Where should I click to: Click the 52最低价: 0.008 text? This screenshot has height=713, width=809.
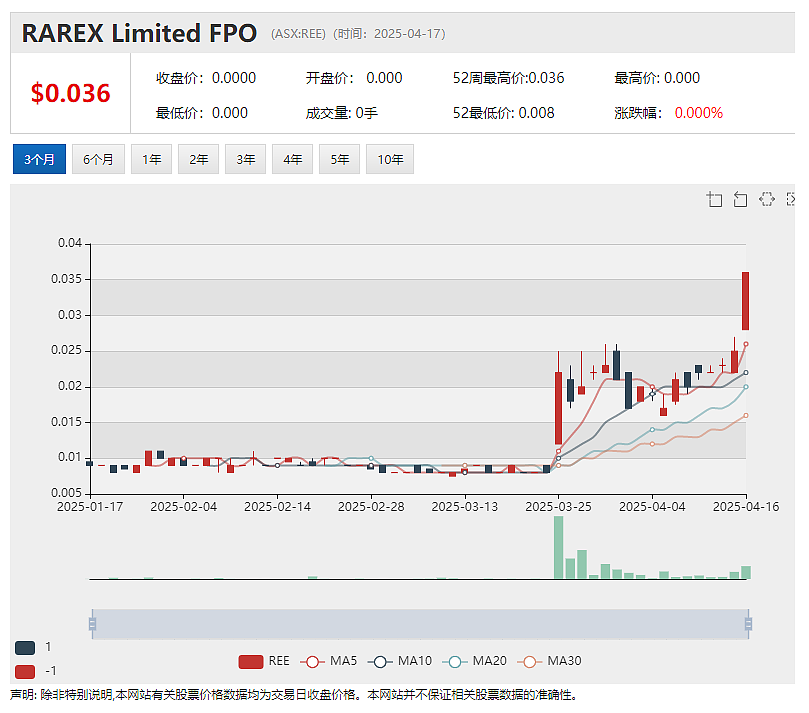click(x=504, y=113)
